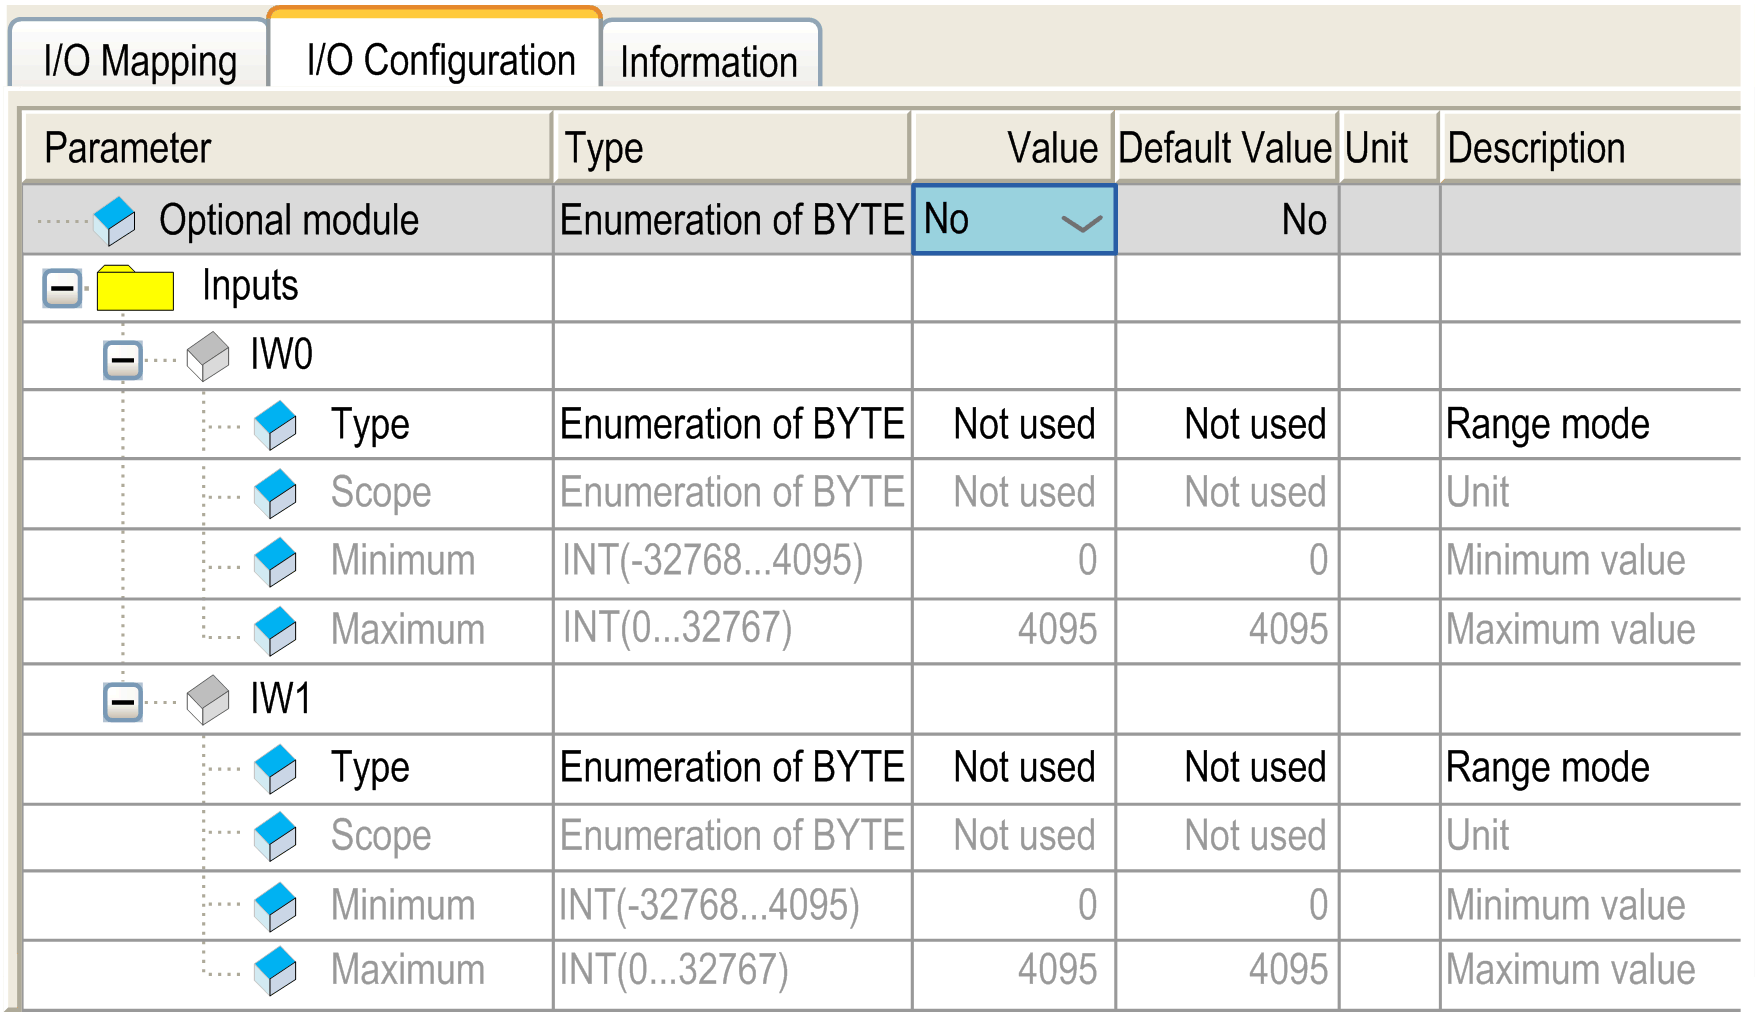The image size is (1758, 1013).
Task: Open the Optional module value dropdown
Action: click(1081, 222)
